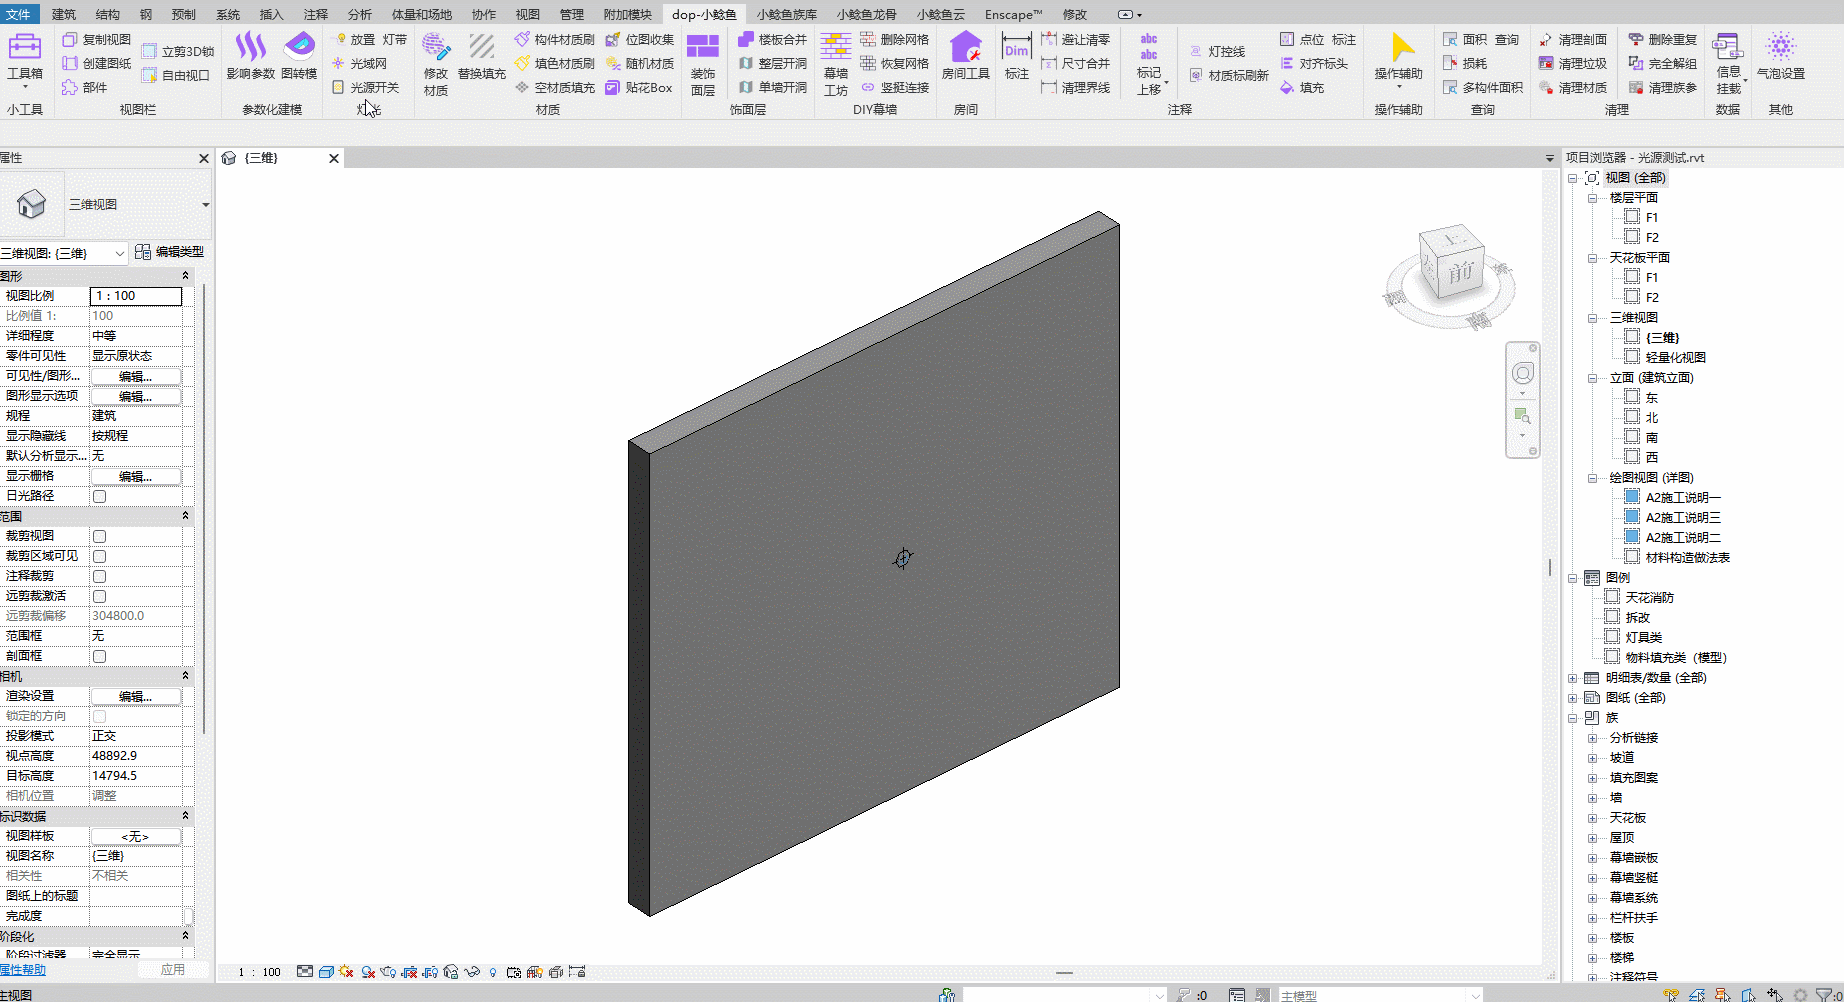Select the 光域网 light tool
Viewport: 1844px width, 1002px height.
(359, 63)
